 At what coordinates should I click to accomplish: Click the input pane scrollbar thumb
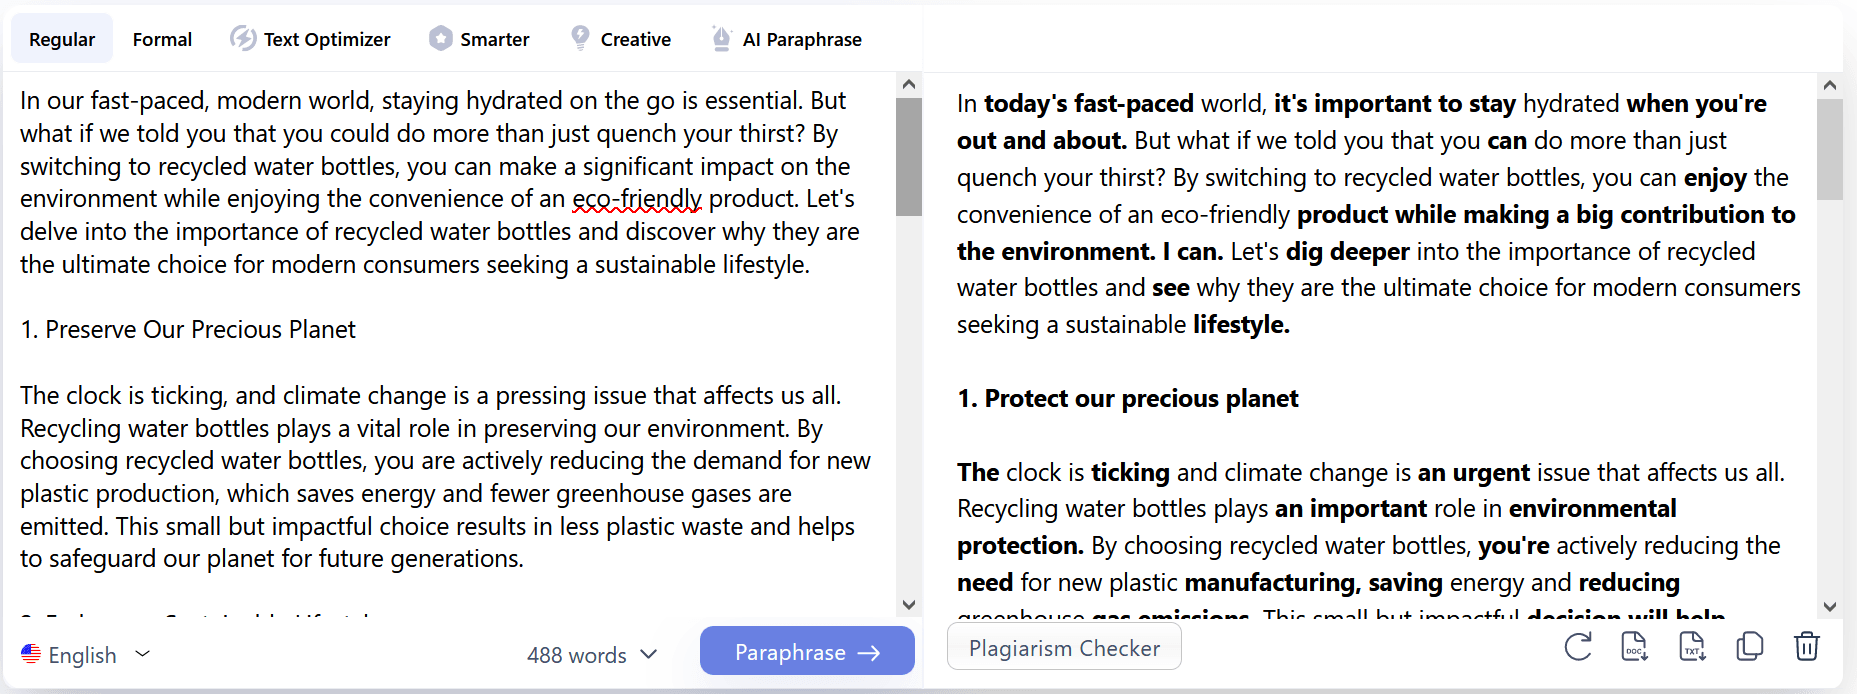coord(908,157)
